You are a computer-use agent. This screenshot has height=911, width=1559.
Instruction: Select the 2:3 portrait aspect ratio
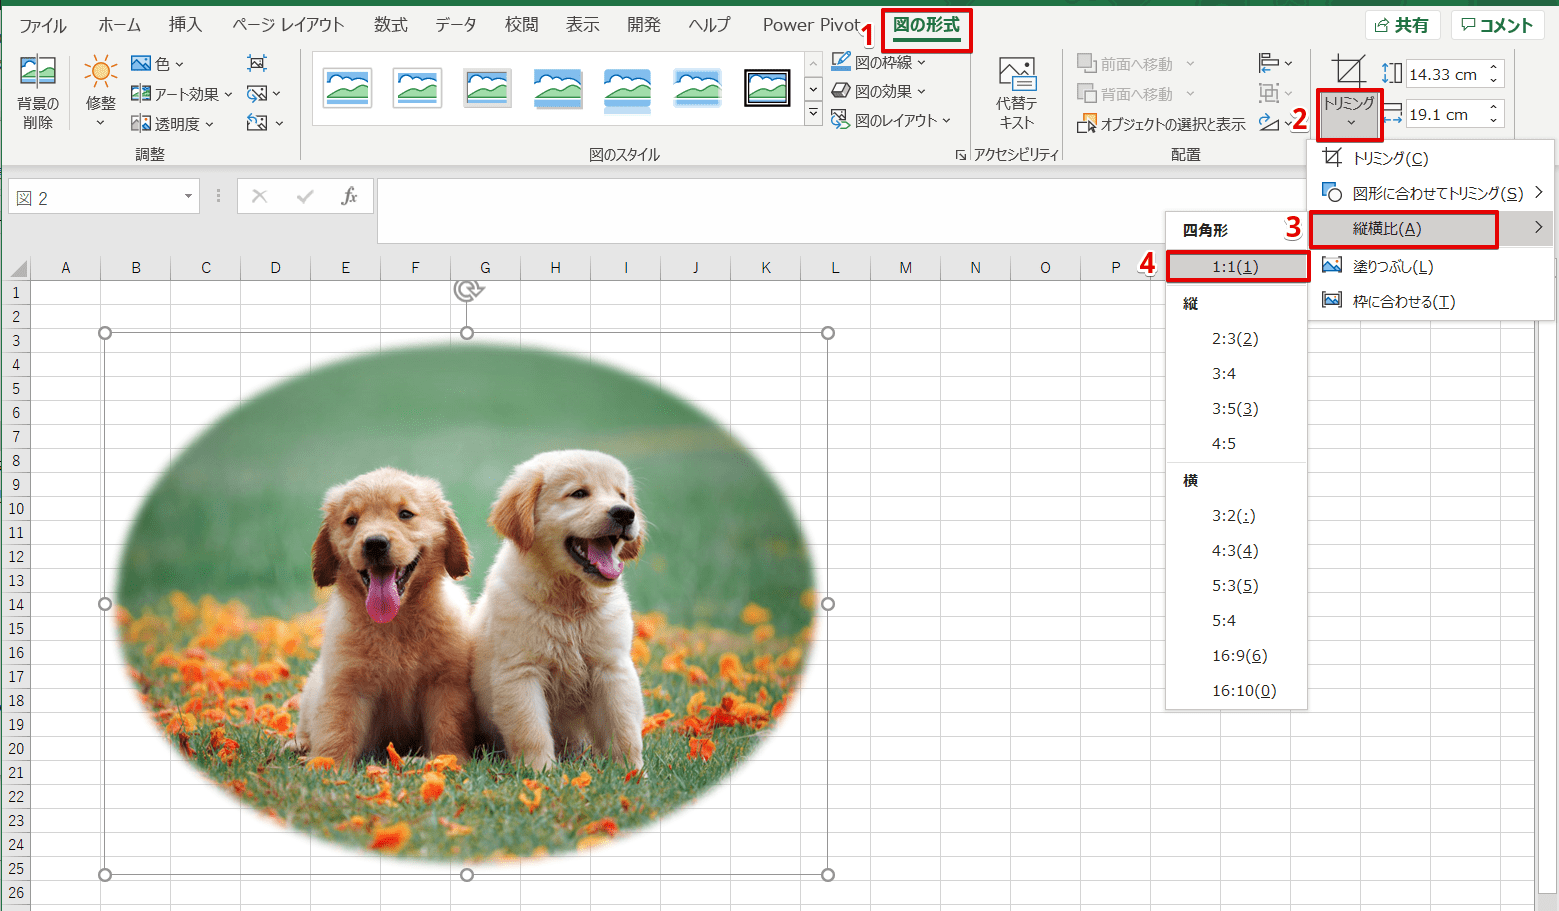click(x=1237, y=338)
